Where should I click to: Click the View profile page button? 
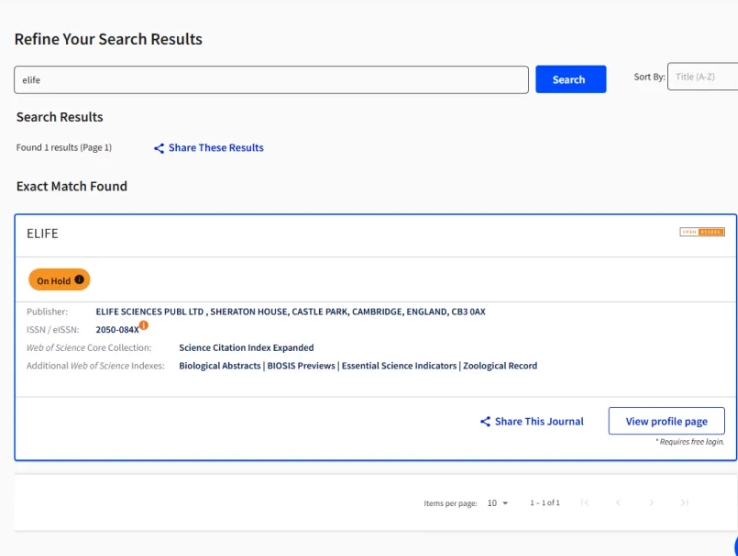coord(666,421)
